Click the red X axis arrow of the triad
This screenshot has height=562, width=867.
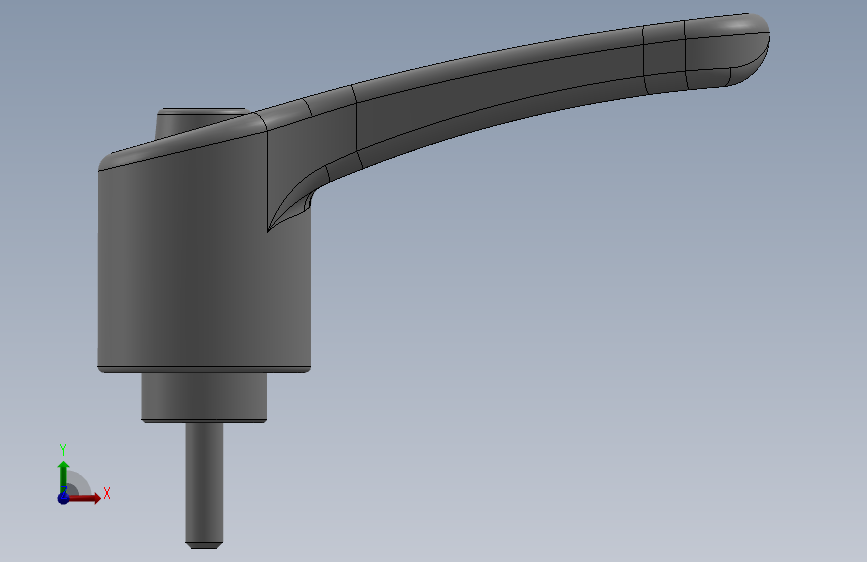click(85, 498)
